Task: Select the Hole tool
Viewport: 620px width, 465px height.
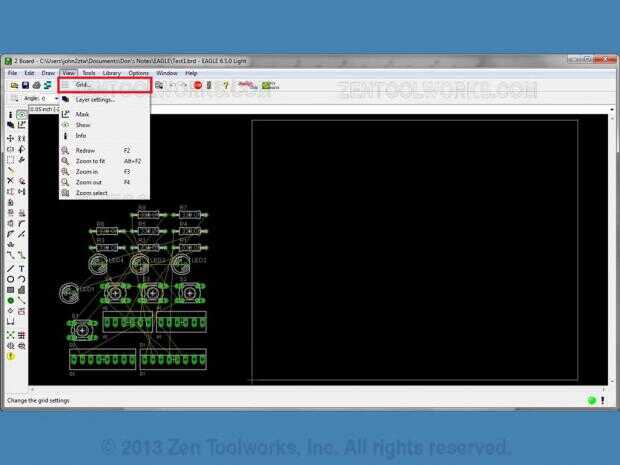Action: 10,311
